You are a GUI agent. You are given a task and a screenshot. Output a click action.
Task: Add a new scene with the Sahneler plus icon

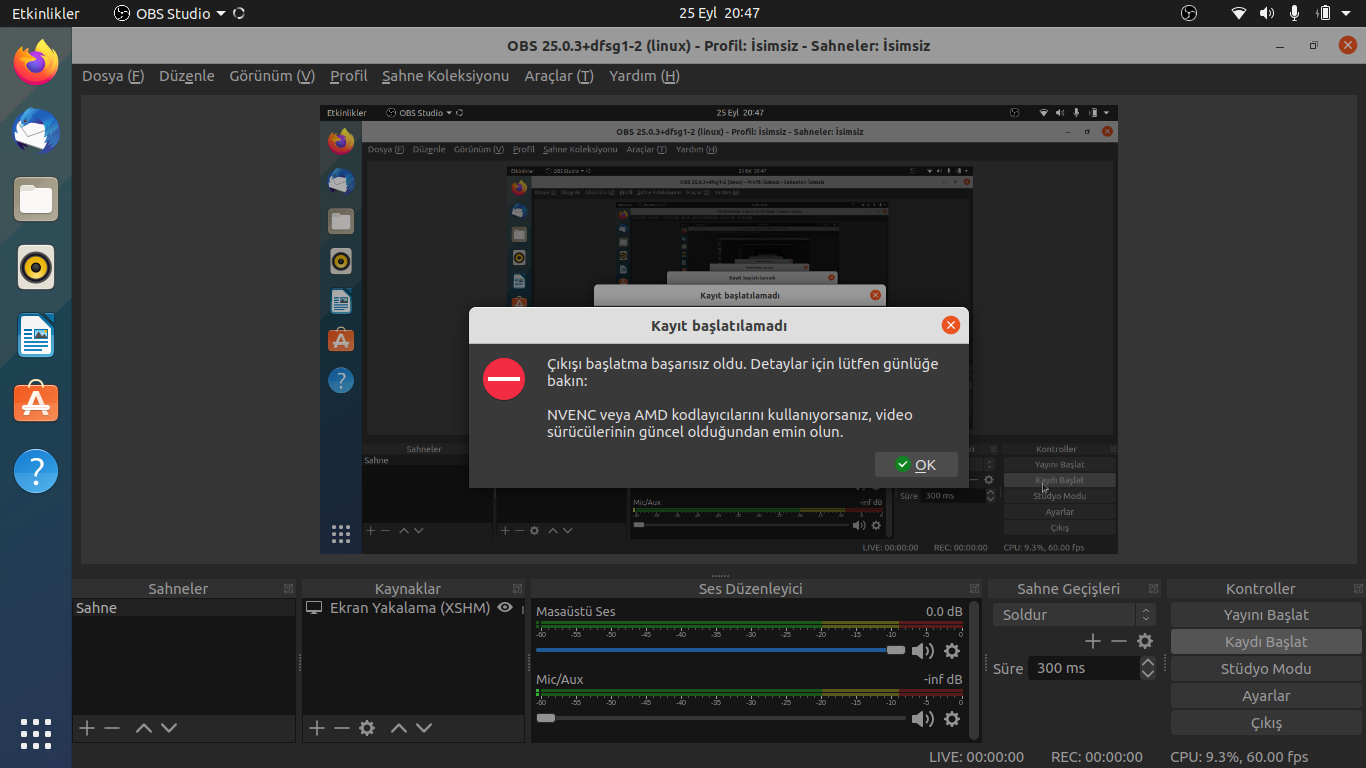[87, 728]
